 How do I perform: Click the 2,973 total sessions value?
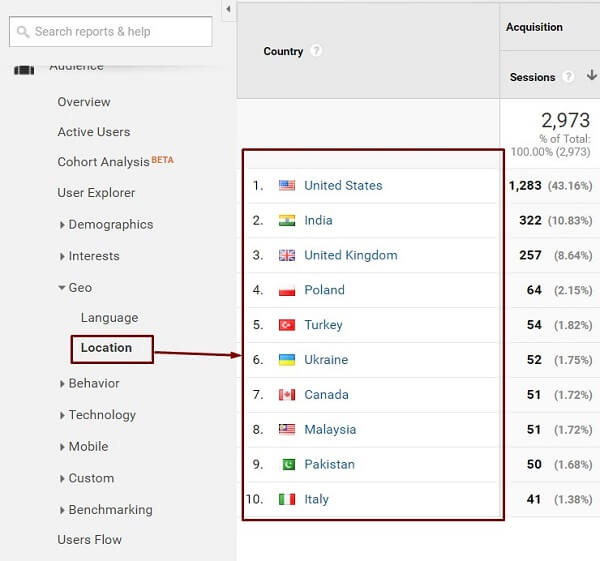pyautogui.click(x=566, y=121)
